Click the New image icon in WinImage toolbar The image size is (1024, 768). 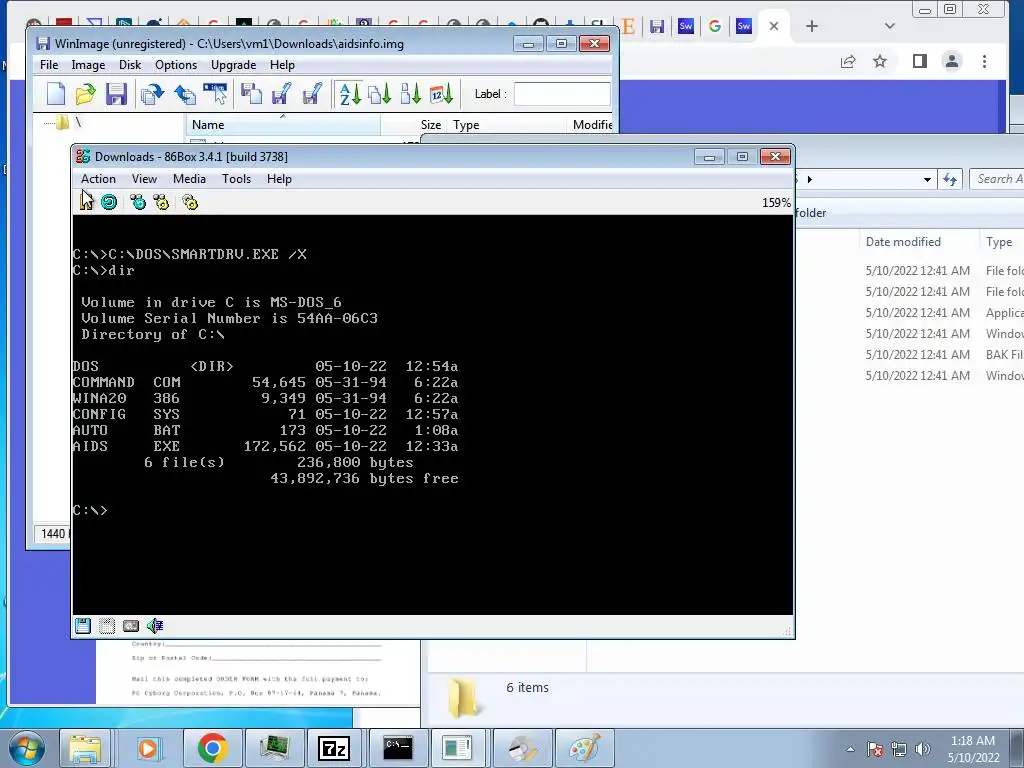coord(56,94)
